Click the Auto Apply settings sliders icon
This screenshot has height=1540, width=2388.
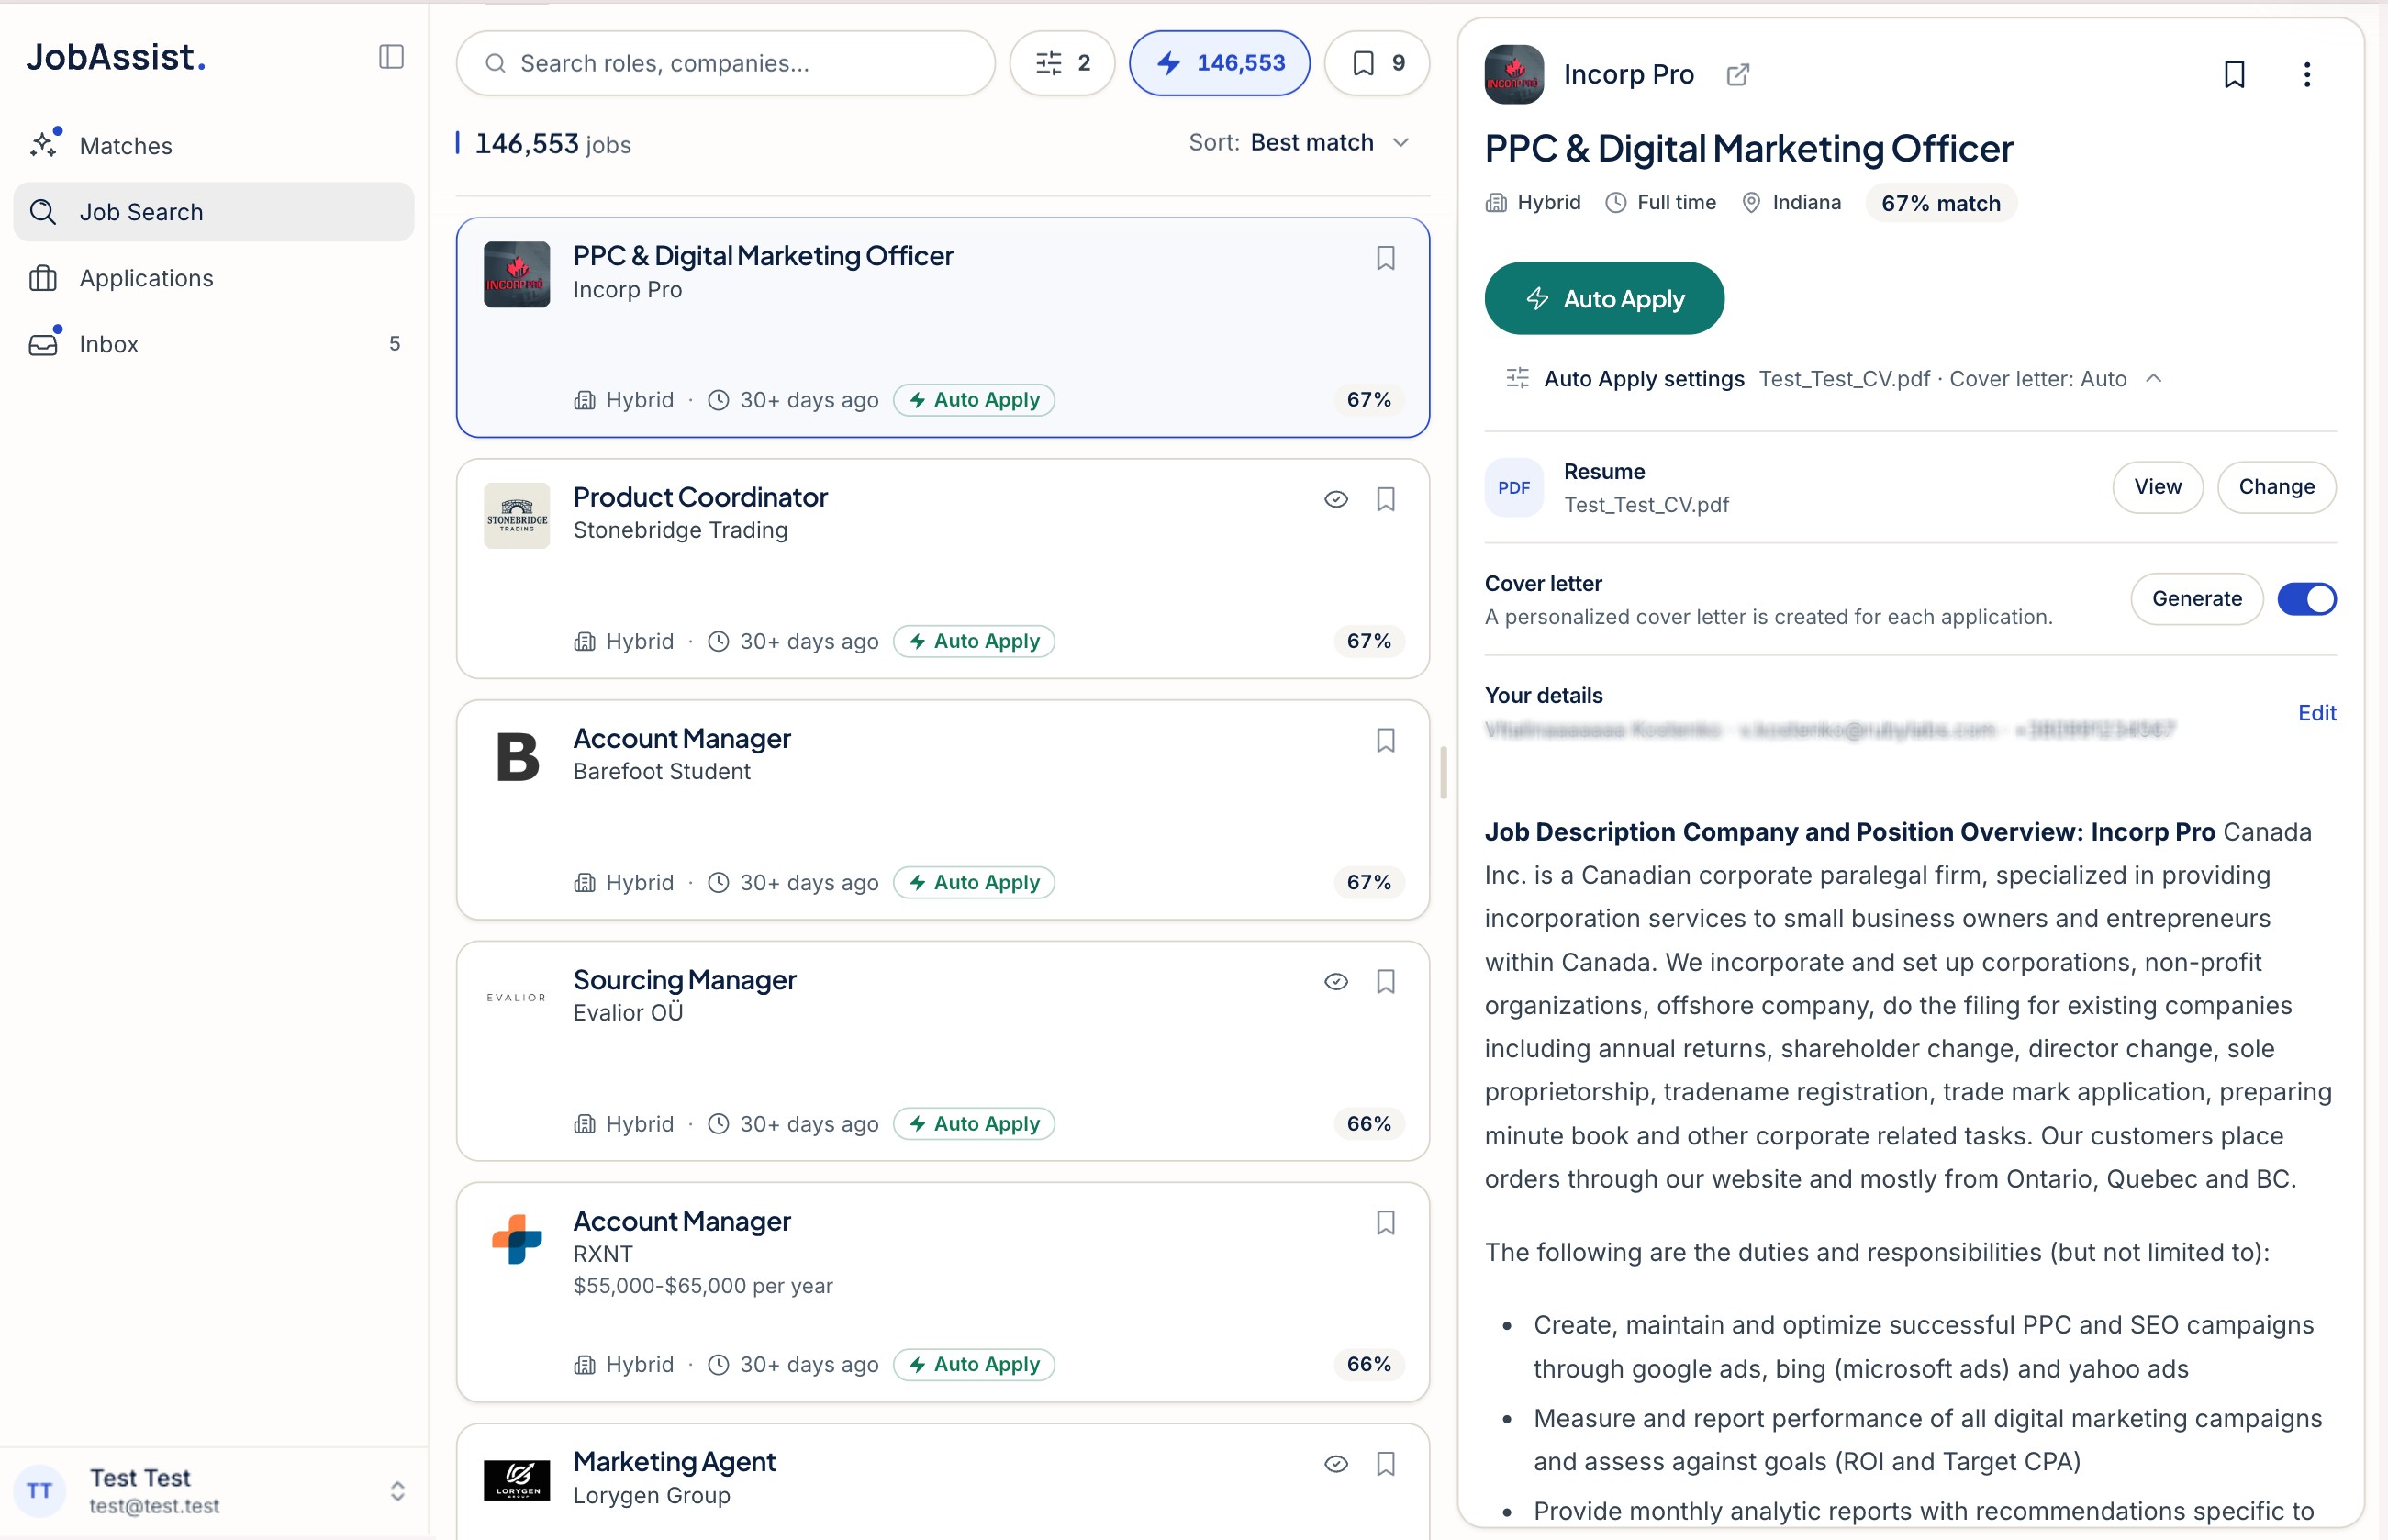point(1517,378)
